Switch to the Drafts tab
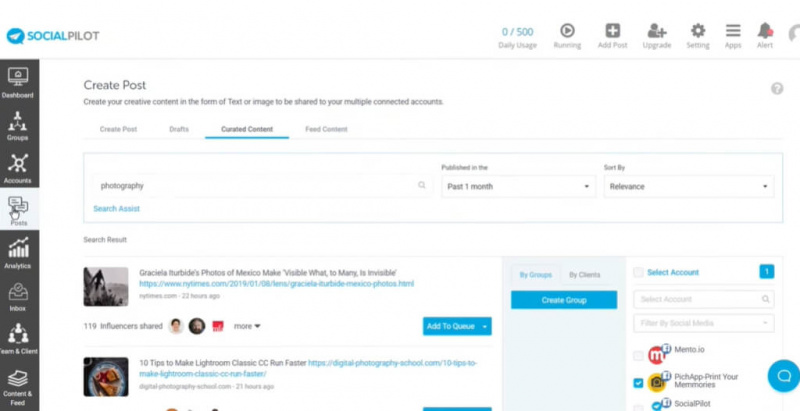This screenshot has width=800, height=411. point(179,129)
